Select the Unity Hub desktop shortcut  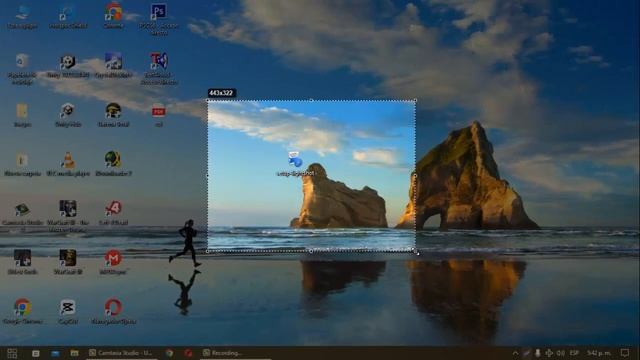67,115
